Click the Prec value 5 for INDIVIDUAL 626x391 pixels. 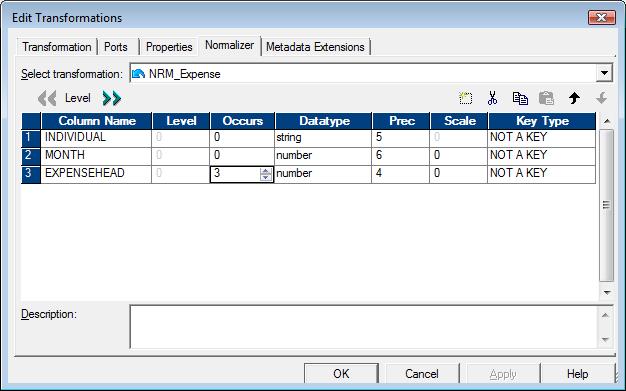pyautogui.click(x=401, y=137)
